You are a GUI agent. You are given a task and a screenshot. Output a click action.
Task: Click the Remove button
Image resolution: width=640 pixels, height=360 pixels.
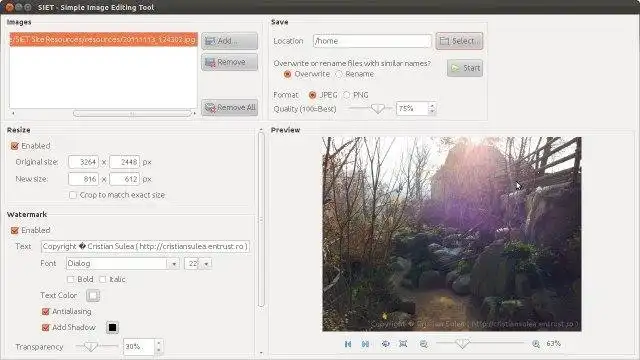click(229, 62)
